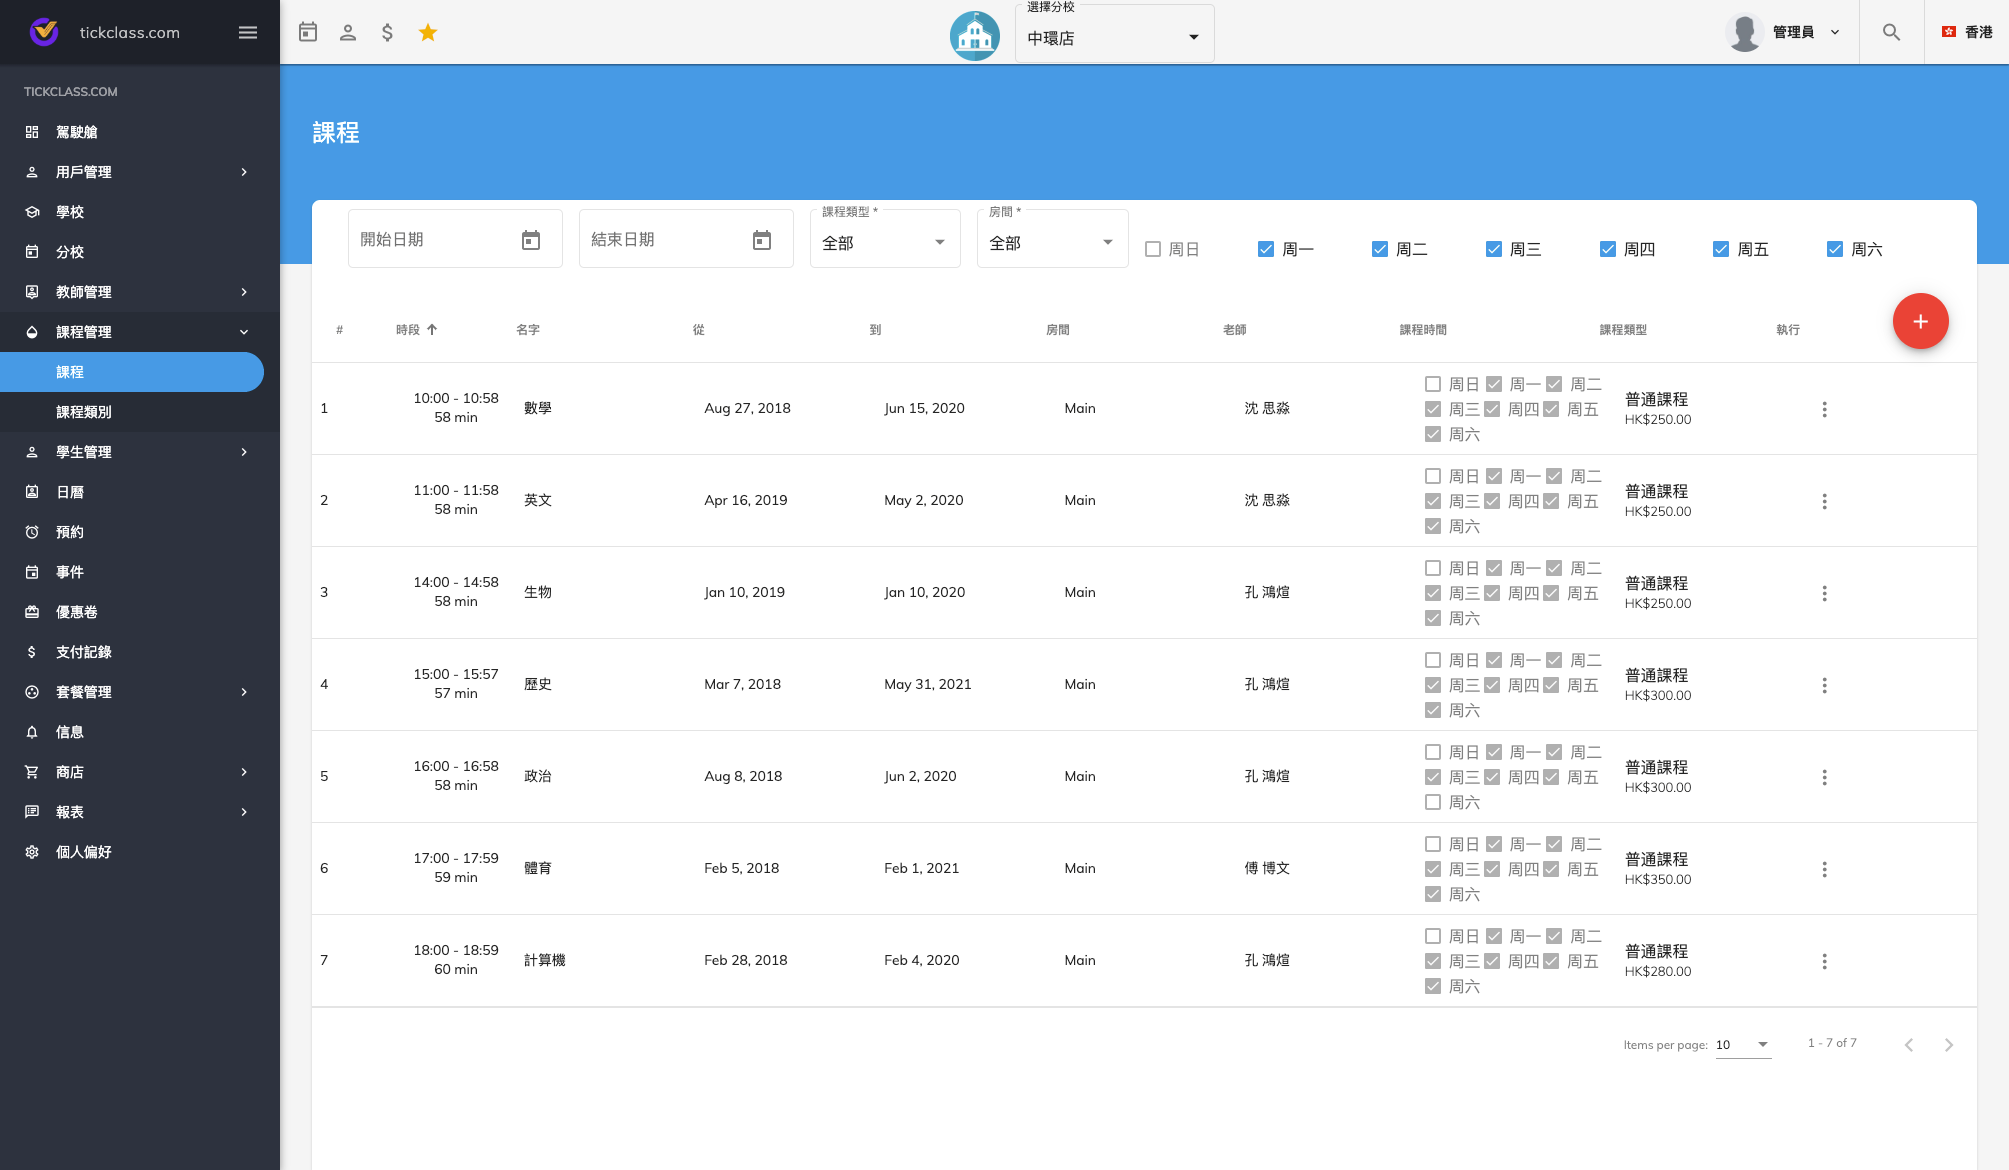
Task: Toggle 周六 checkbox in 政治 row
Action: point(1433,802)
